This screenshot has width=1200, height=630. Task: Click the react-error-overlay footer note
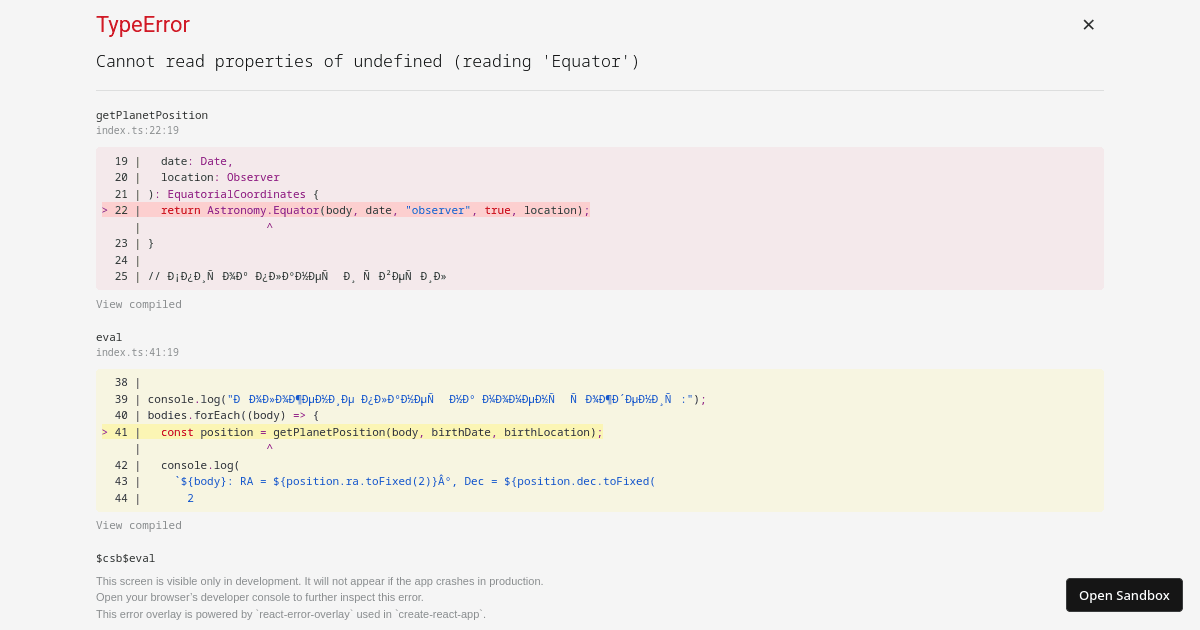290,614
